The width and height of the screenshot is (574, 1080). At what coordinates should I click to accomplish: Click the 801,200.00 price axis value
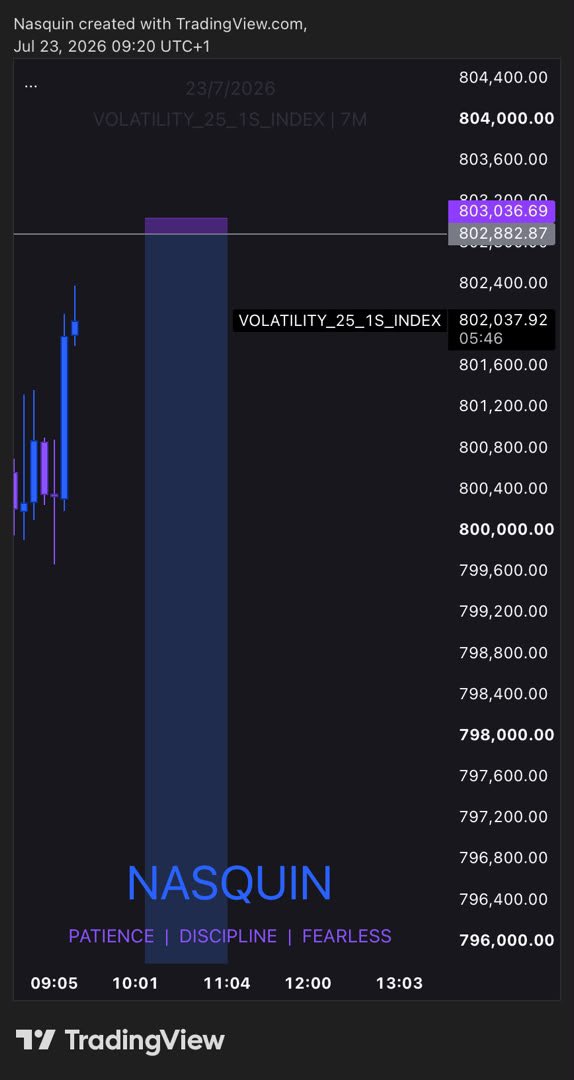tap(503, 406)
